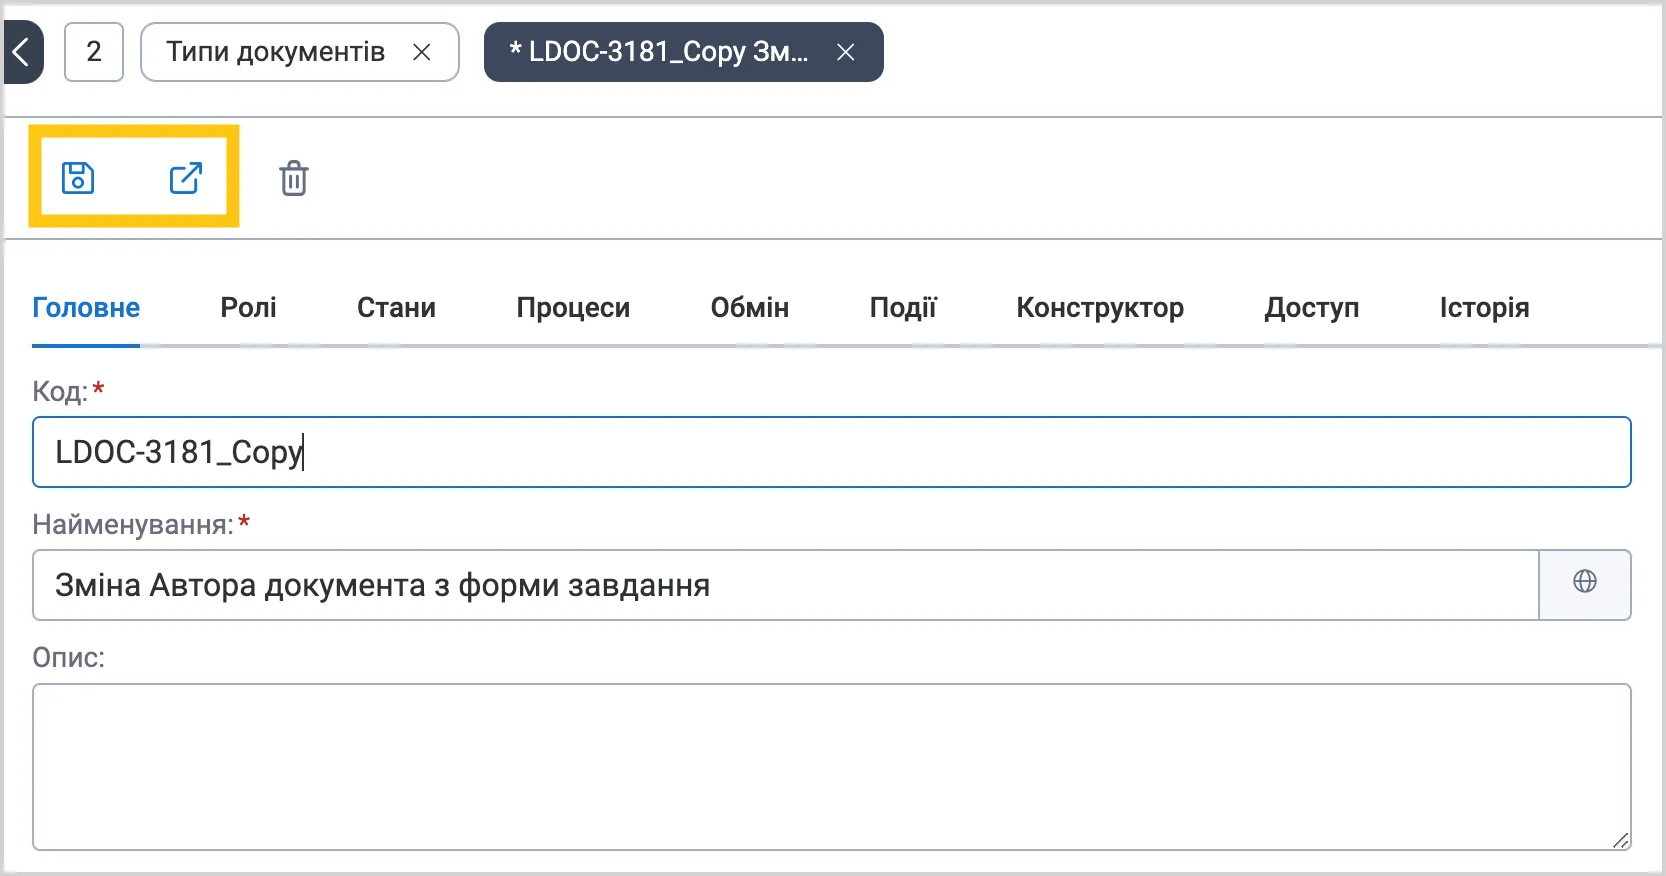This screenshot has height=876, width=1666.
Task: Open the Конструктор tab
Action: tap(1100, 307)
